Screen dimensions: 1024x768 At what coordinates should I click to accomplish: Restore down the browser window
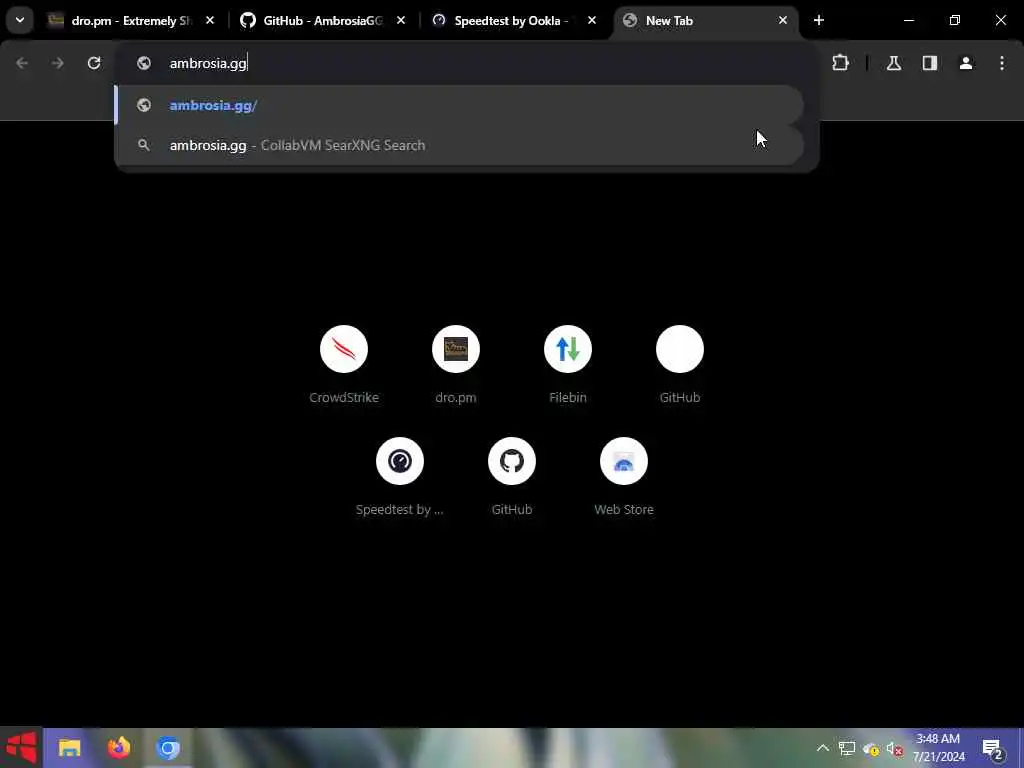tap(955, 20)
